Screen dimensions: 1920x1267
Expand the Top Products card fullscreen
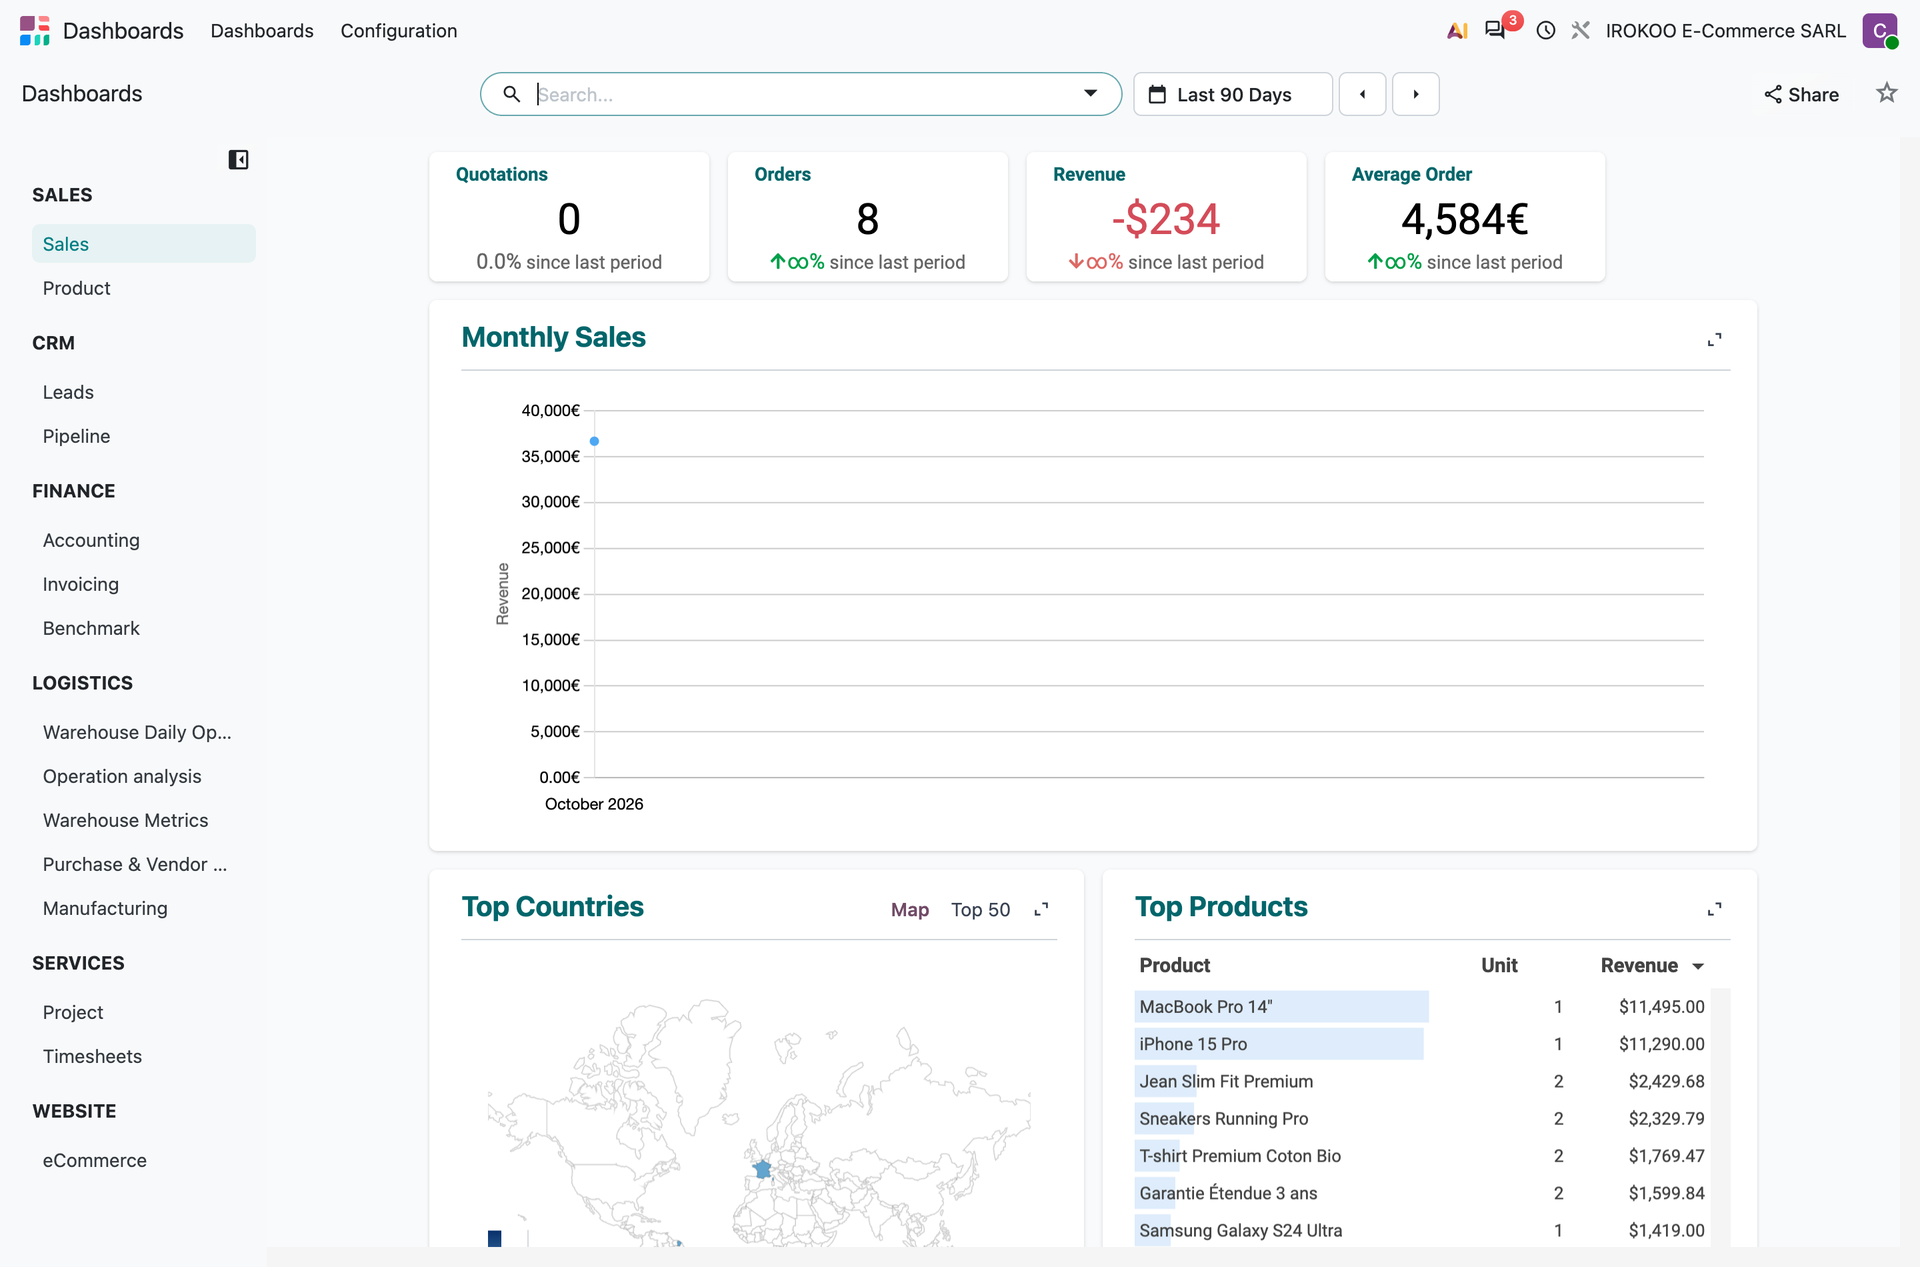point(1714,909)
